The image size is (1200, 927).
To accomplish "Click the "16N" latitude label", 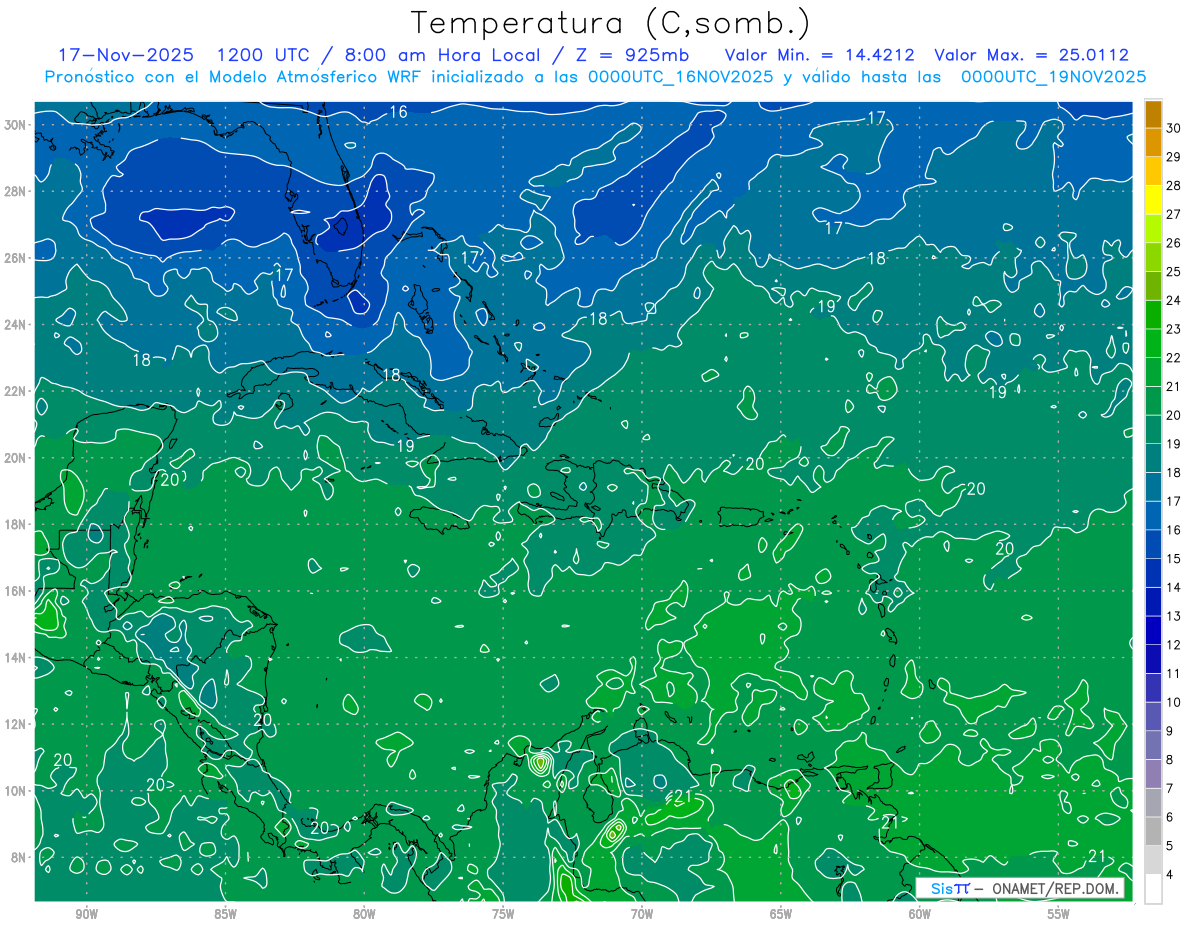I will [16, 591].
